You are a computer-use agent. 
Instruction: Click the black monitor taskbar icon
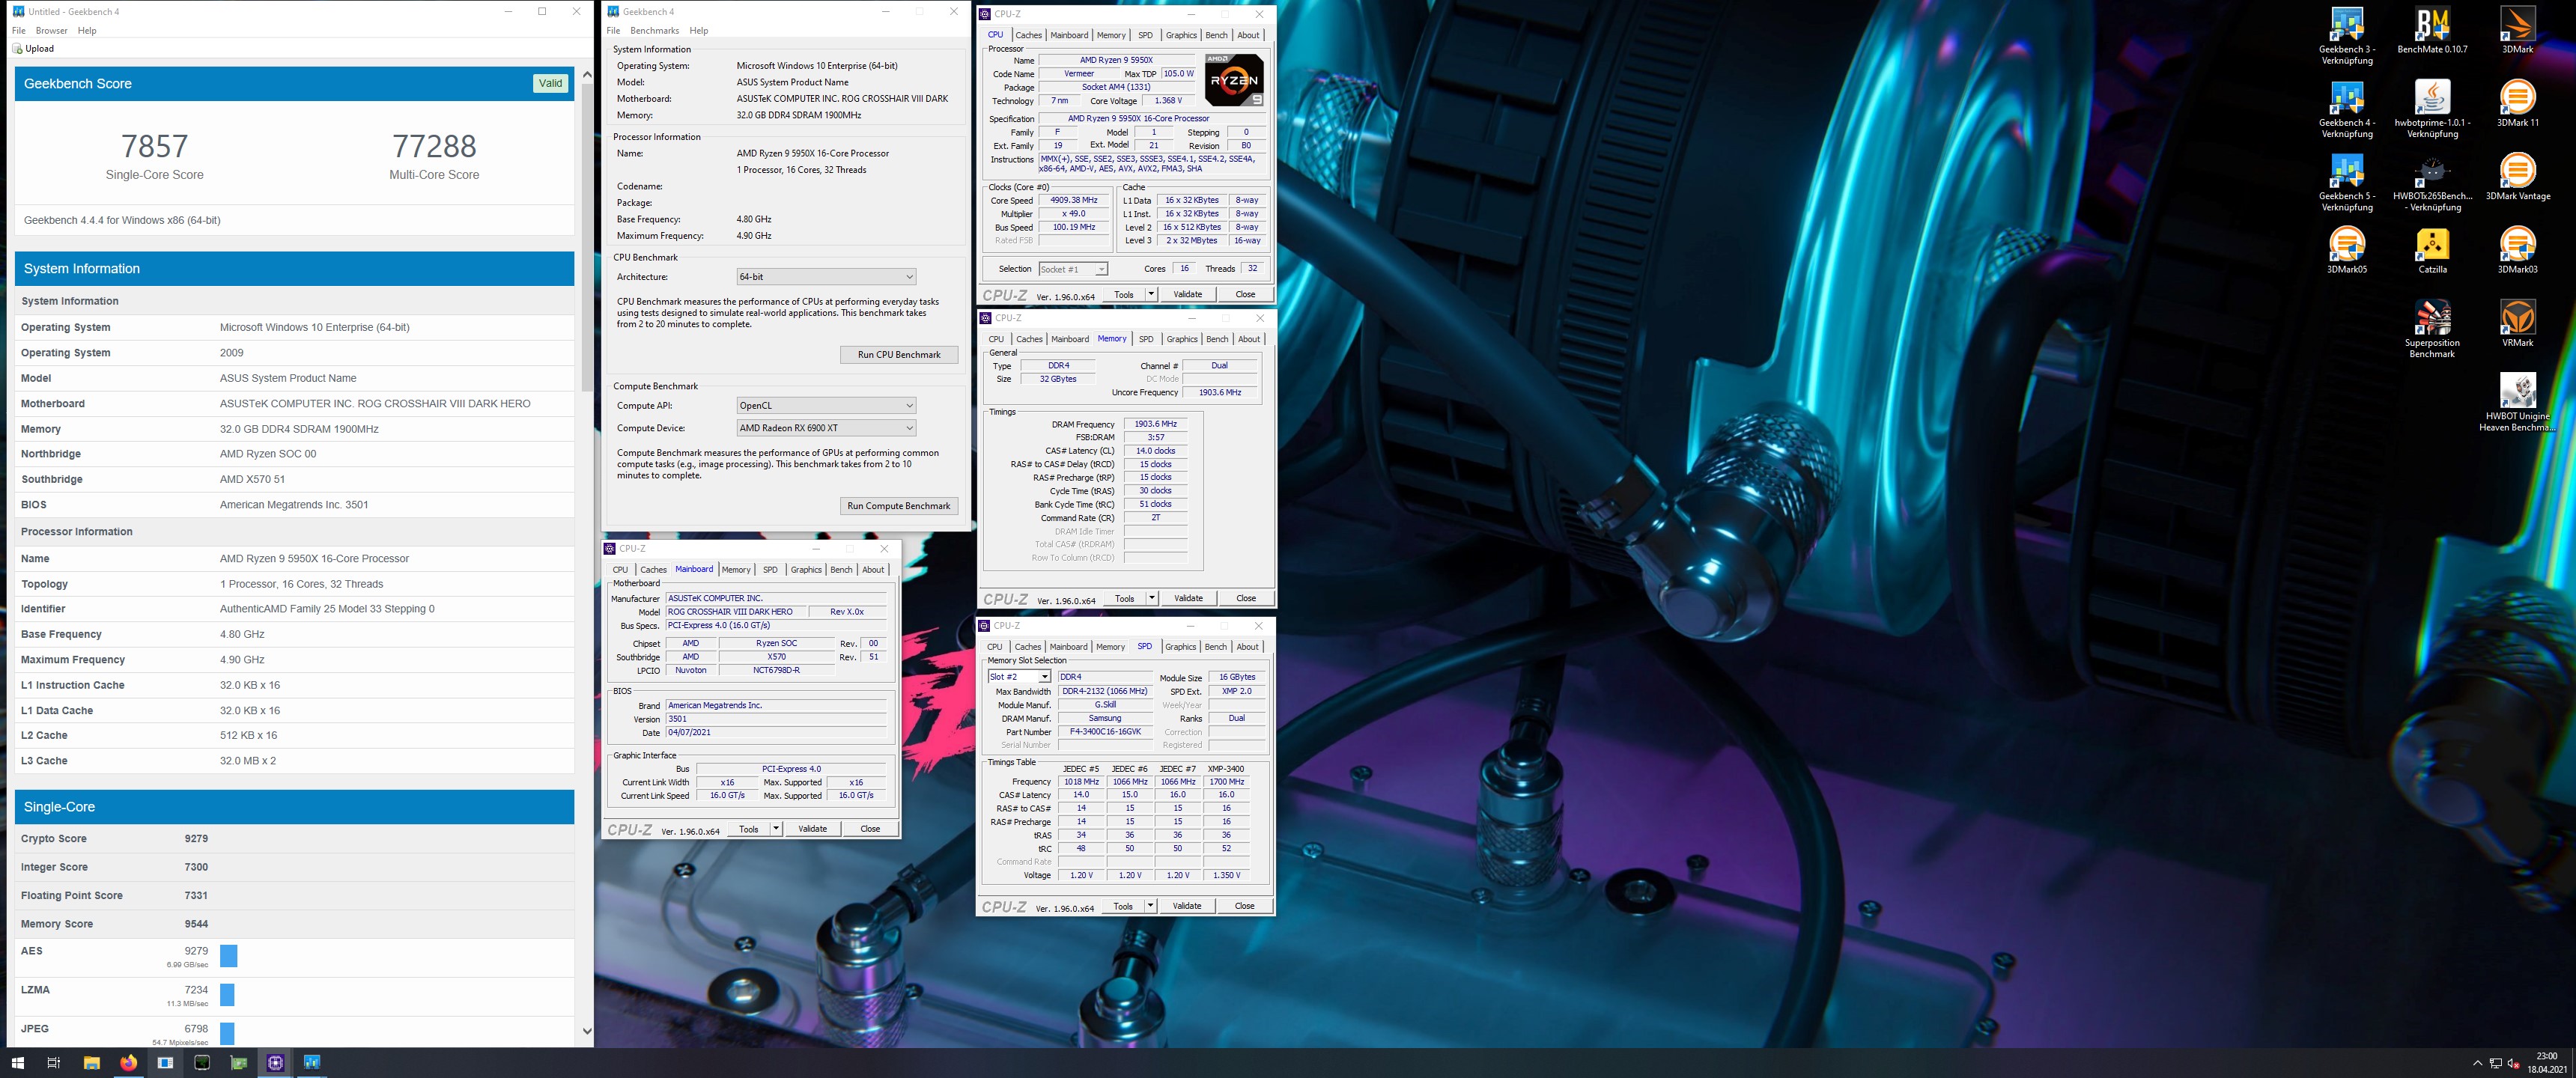tap(202, 1062)
